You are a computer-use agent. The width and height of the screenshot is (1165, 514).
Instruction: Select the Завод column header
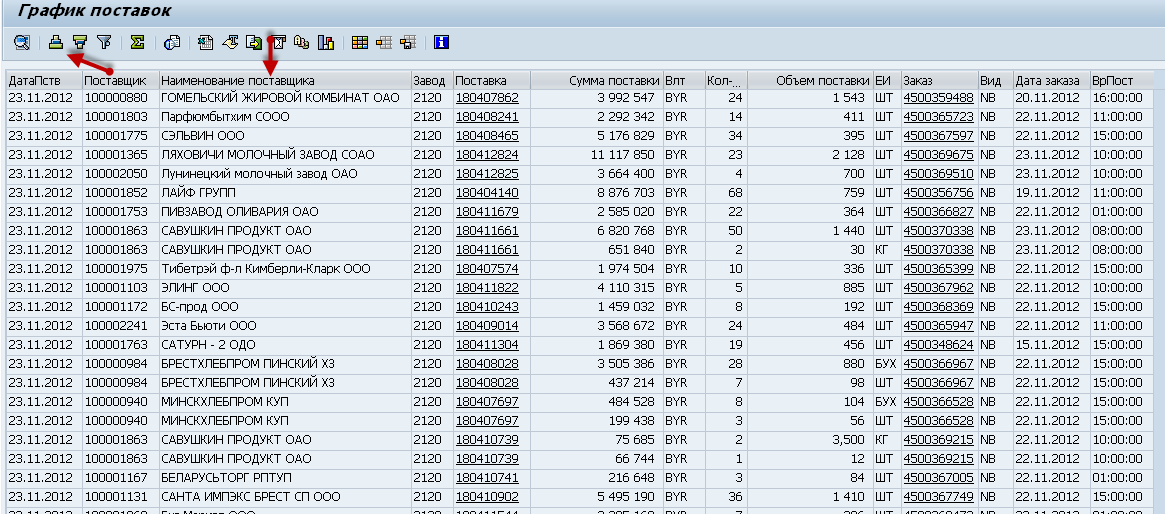(x=432, y=80)
